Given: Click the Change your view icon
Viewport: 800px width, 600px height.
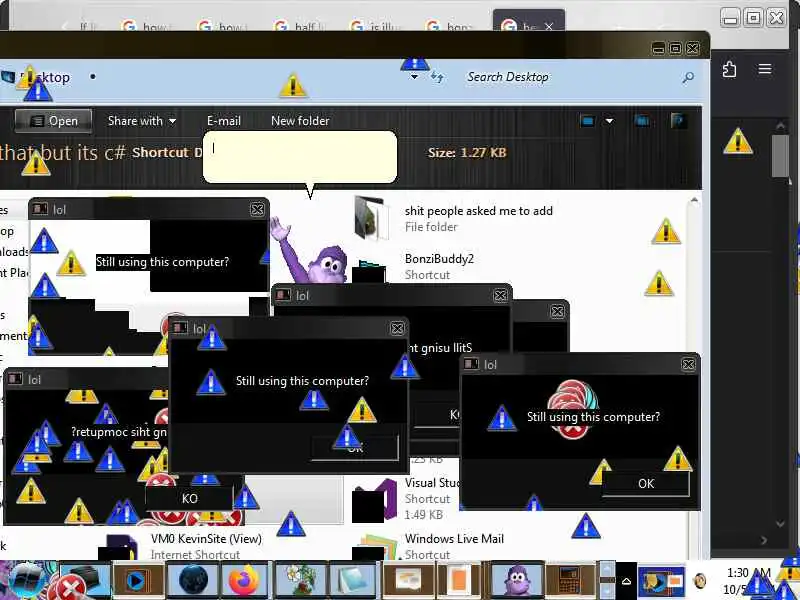Looking at the screenshot, I should [588, 121].
